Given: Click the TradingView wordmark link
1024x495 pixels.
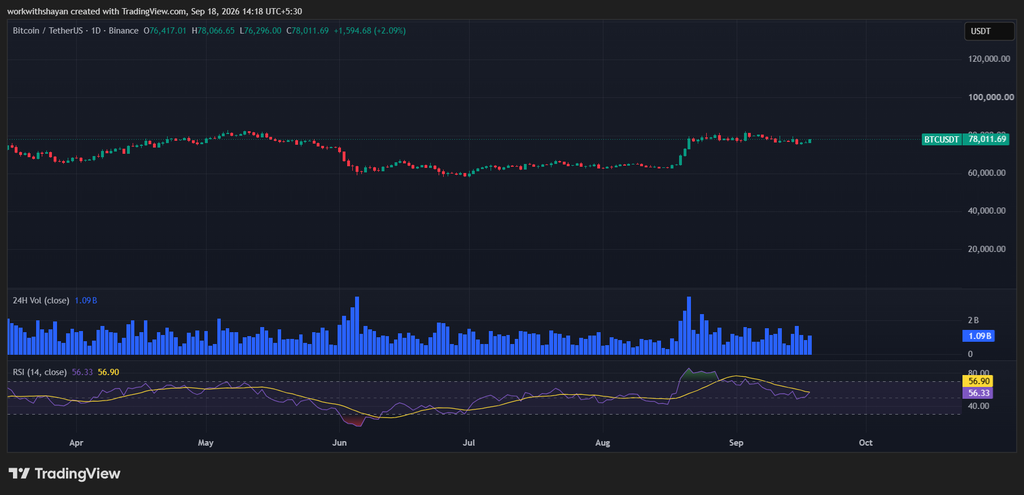Looking at the screenshot, I should point(77,474).
